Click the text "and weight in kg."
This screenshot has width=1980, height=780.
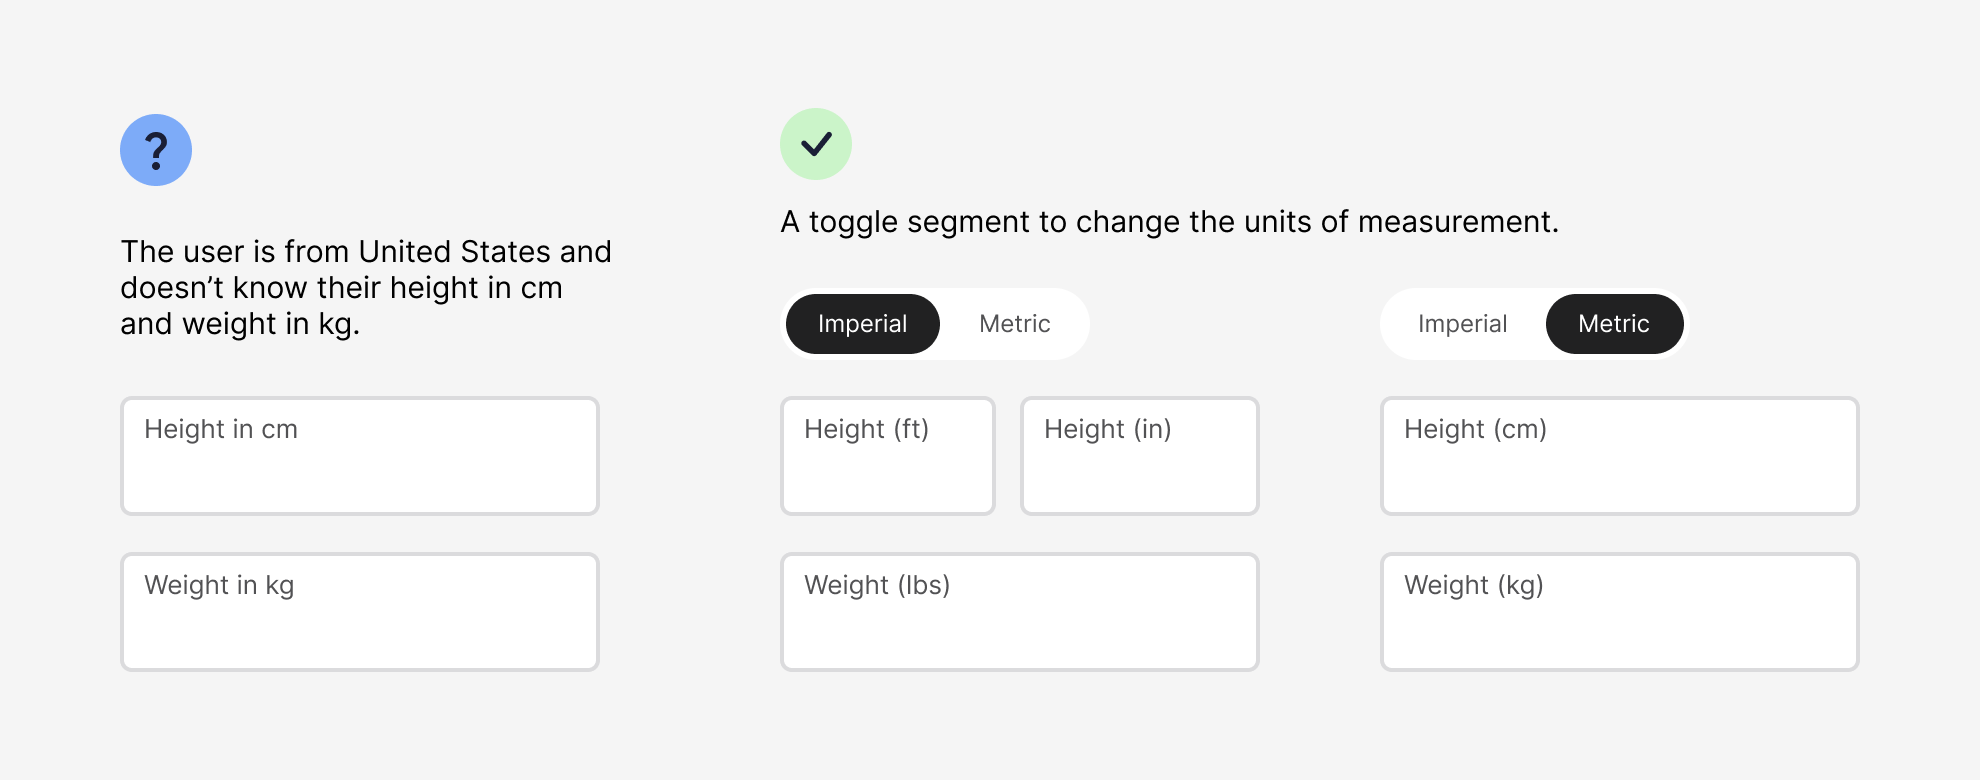coord(240,324)
